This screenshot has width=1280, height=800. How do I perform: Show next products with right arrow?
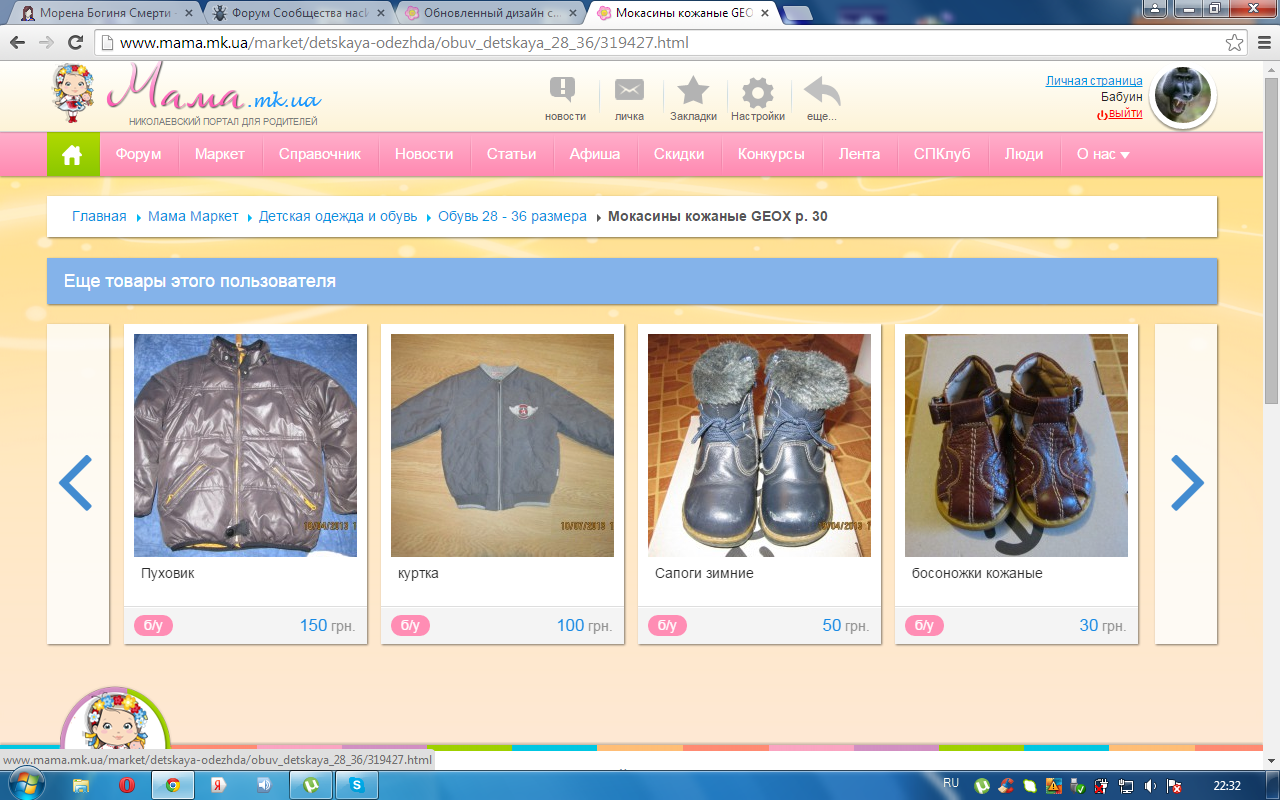click(1186, 483)
